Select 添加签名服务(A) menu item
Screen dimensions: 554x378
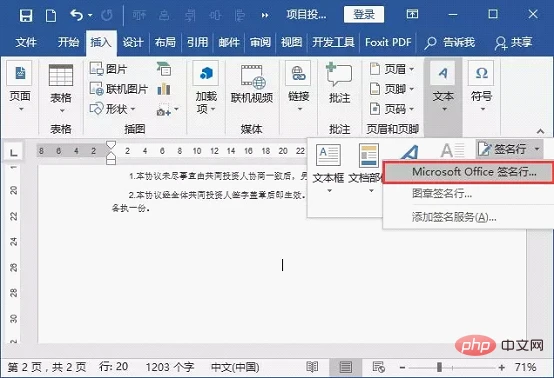[468, 217]
